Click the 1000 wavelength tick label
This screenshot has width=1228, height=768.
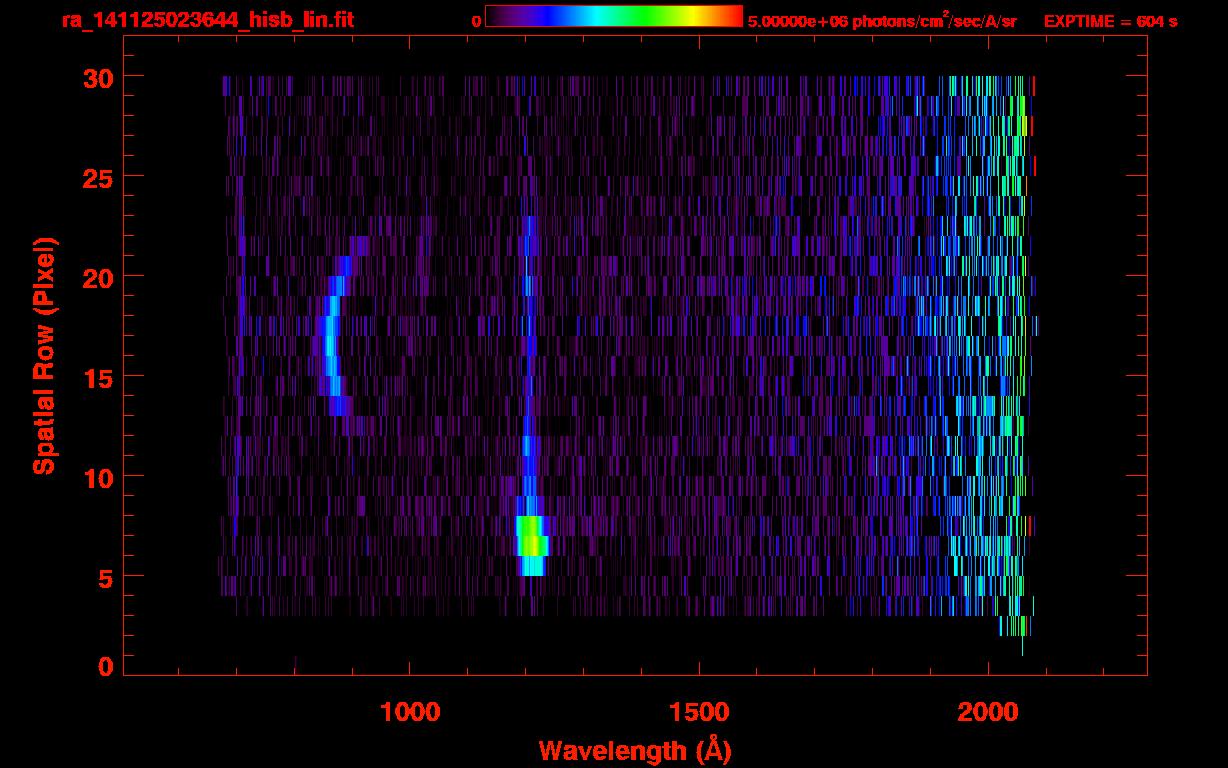410,712
